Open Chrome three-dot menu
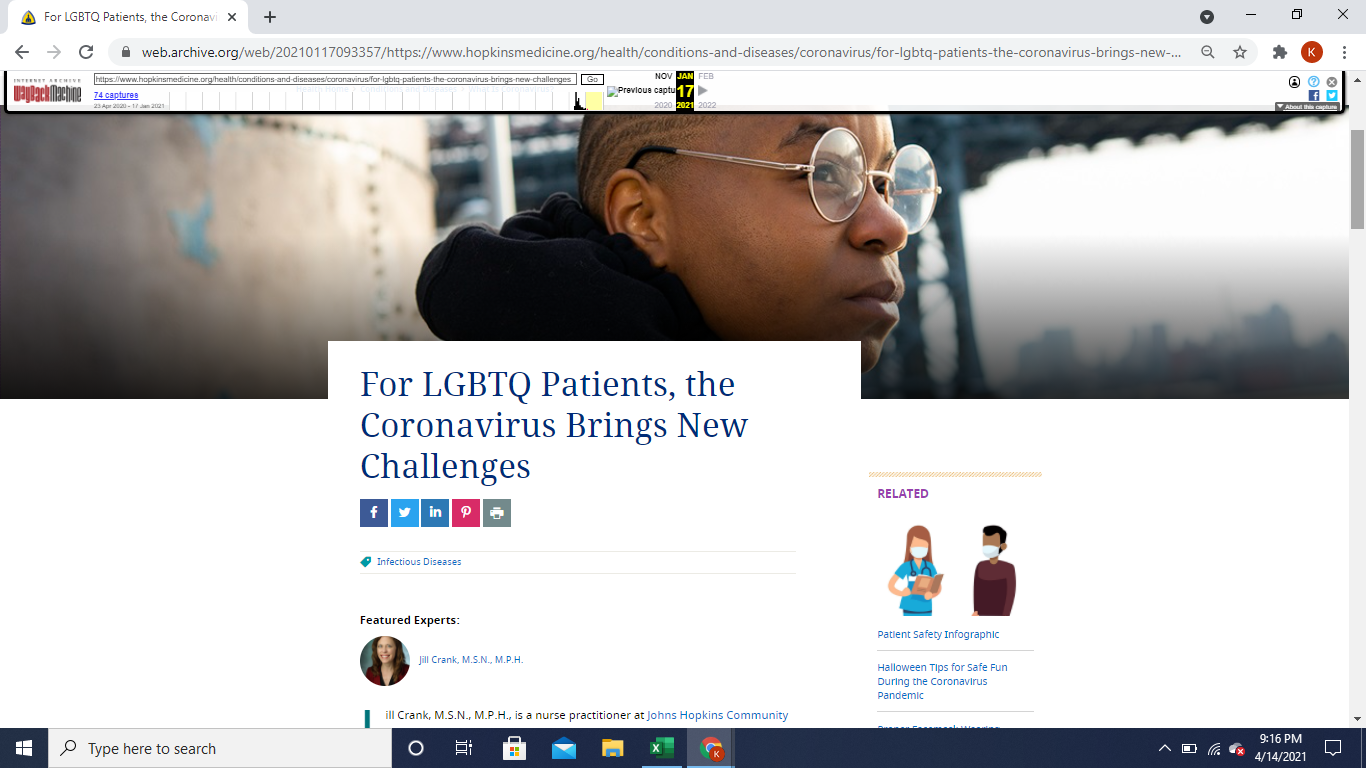The height and width of the screenshot is (768, 1366). coord(1344,52)
